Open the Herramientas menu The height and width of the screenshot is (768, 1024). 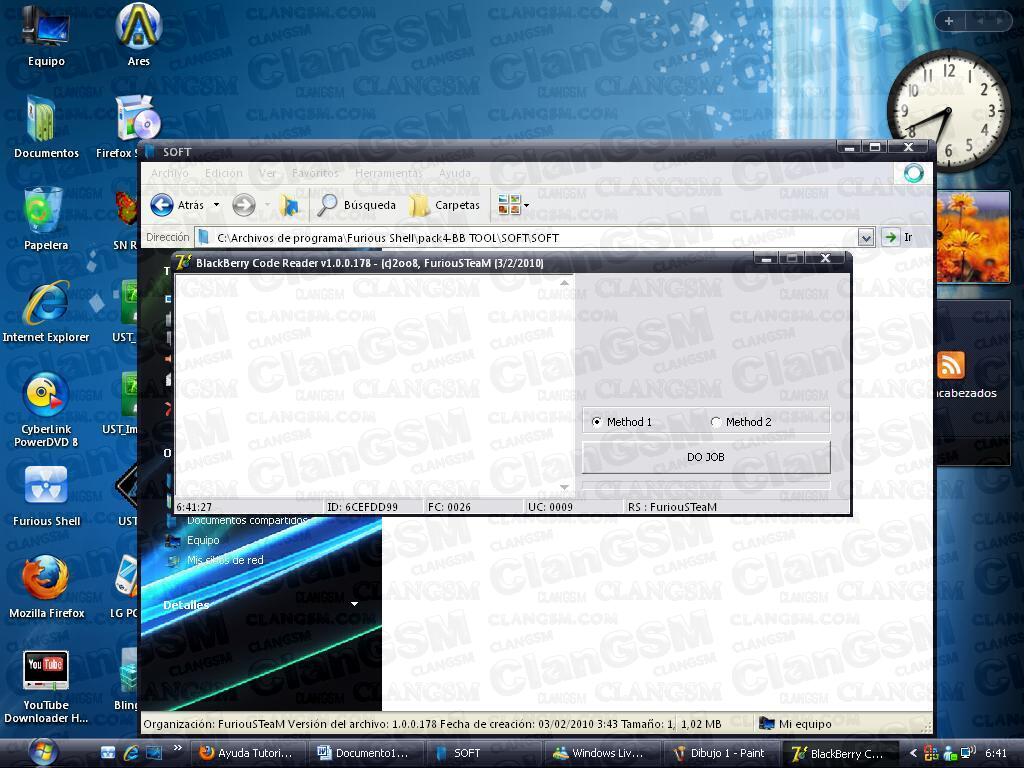(x=389, y=173)
